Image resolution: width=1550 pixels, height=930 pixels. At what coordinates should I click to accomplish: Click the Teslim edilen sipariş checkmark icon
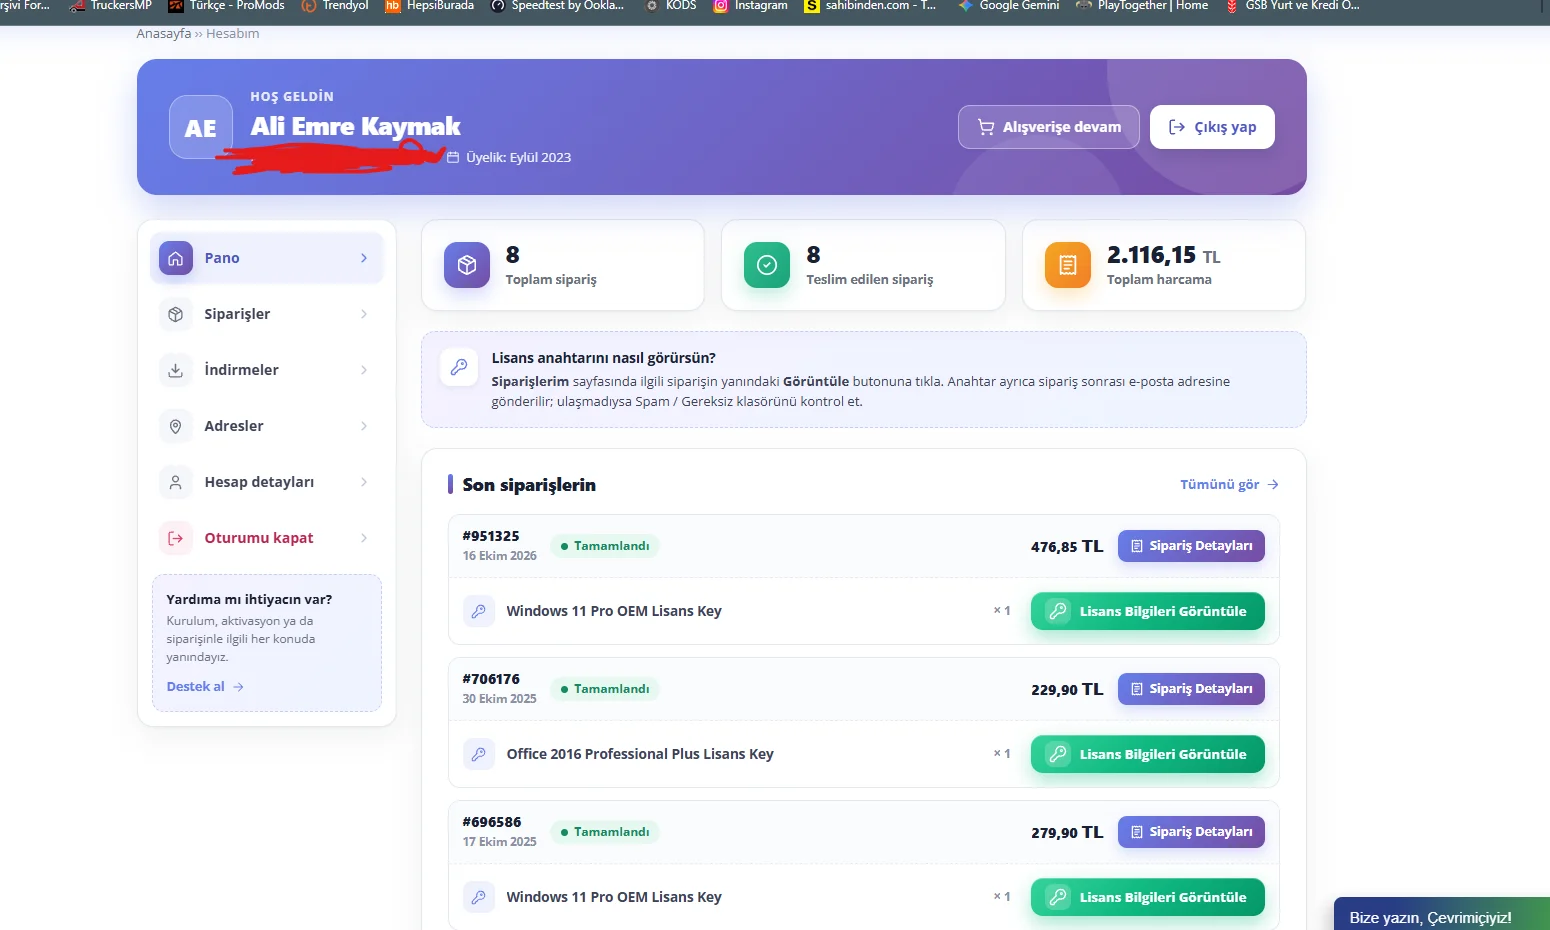[x=767, y=265]
